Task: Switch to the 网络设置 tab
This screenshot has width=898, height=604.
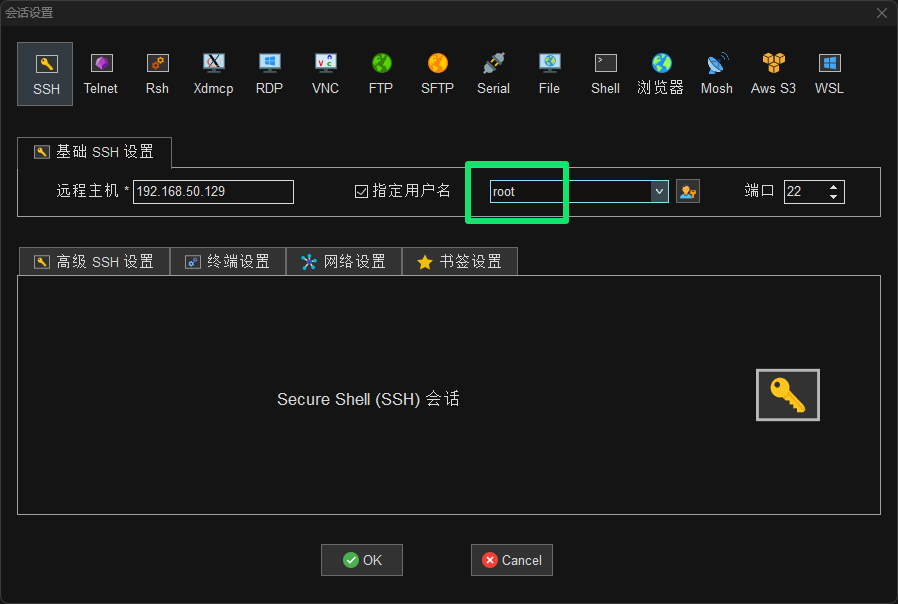Action: (x=344, y=262)
